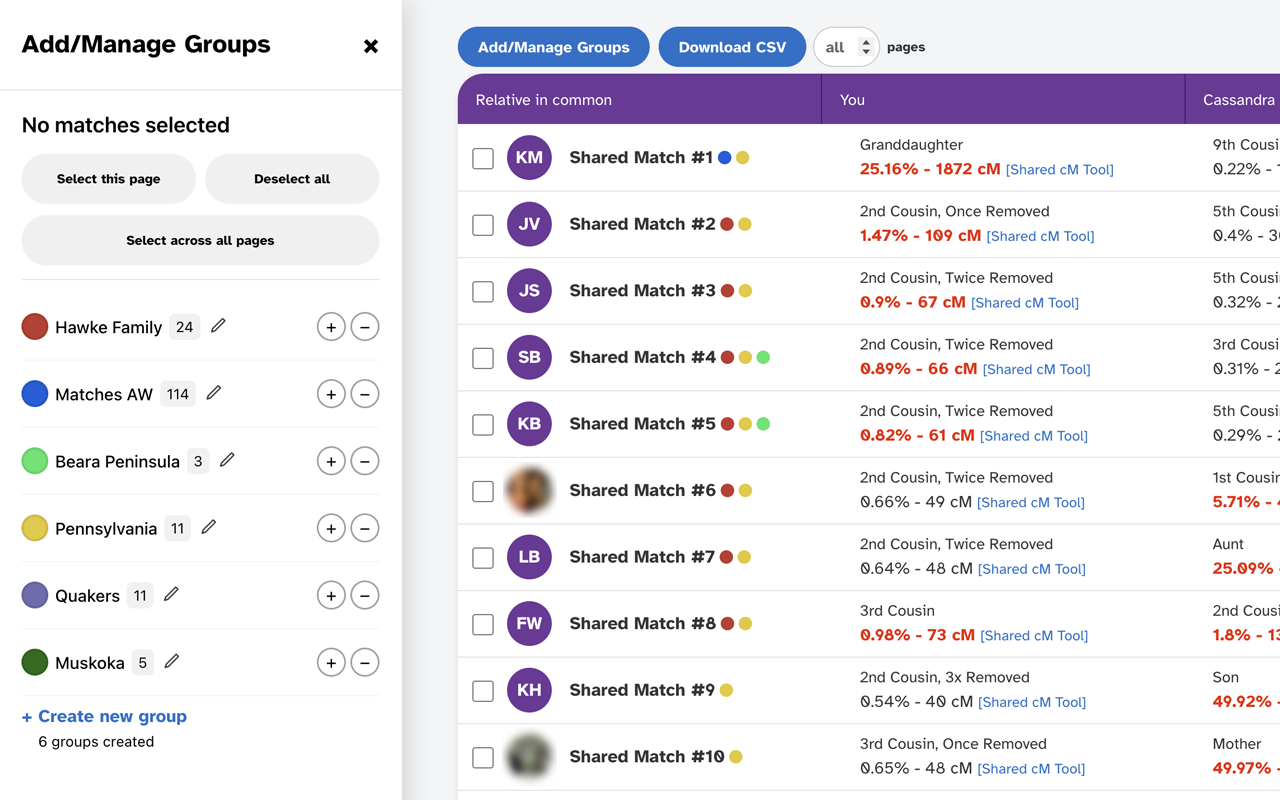Open JS avatar for Shared Match #3
Image resolution: width=1280 pixels, height=800 pixels.
(529, 291)
